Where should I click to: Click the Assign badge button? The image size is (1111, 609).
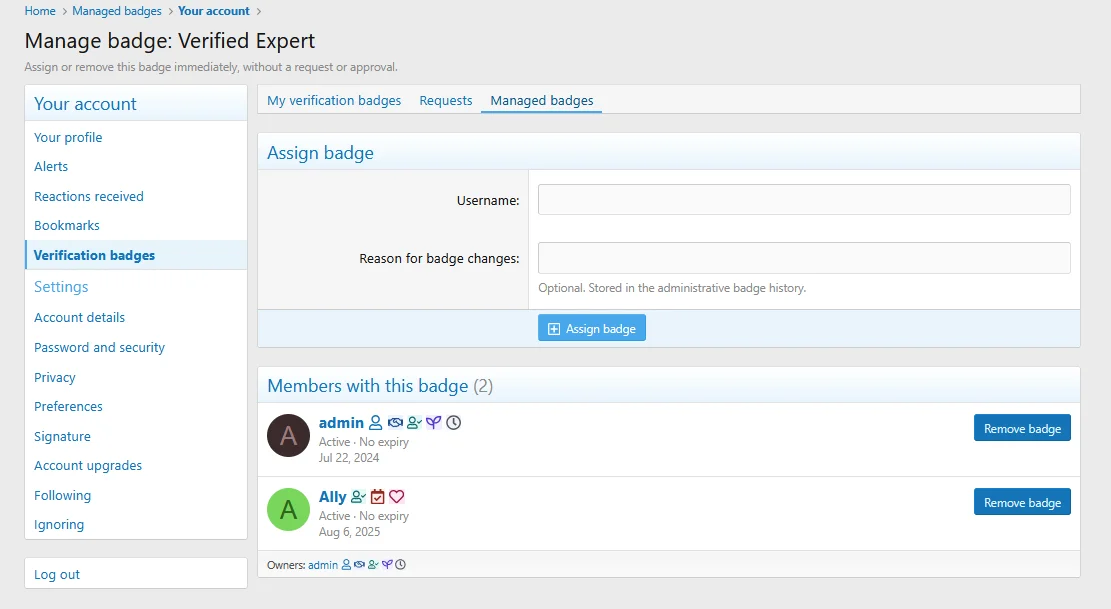[x=592, y=328]
